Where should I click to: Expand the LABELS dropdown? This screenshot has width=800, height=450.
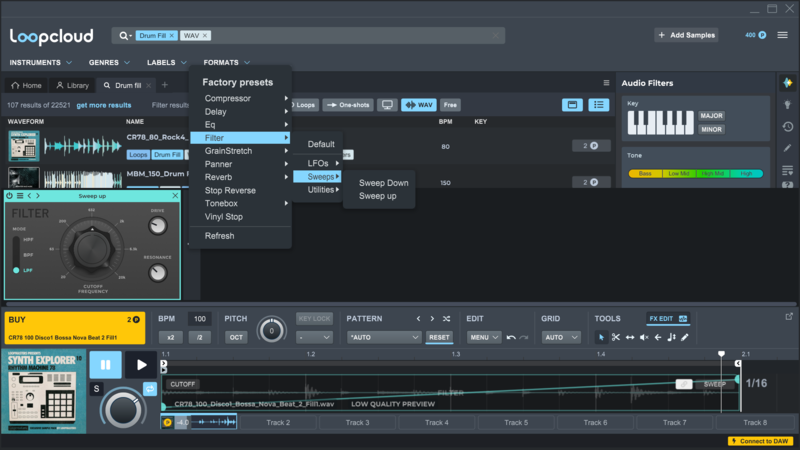[166, 62]
